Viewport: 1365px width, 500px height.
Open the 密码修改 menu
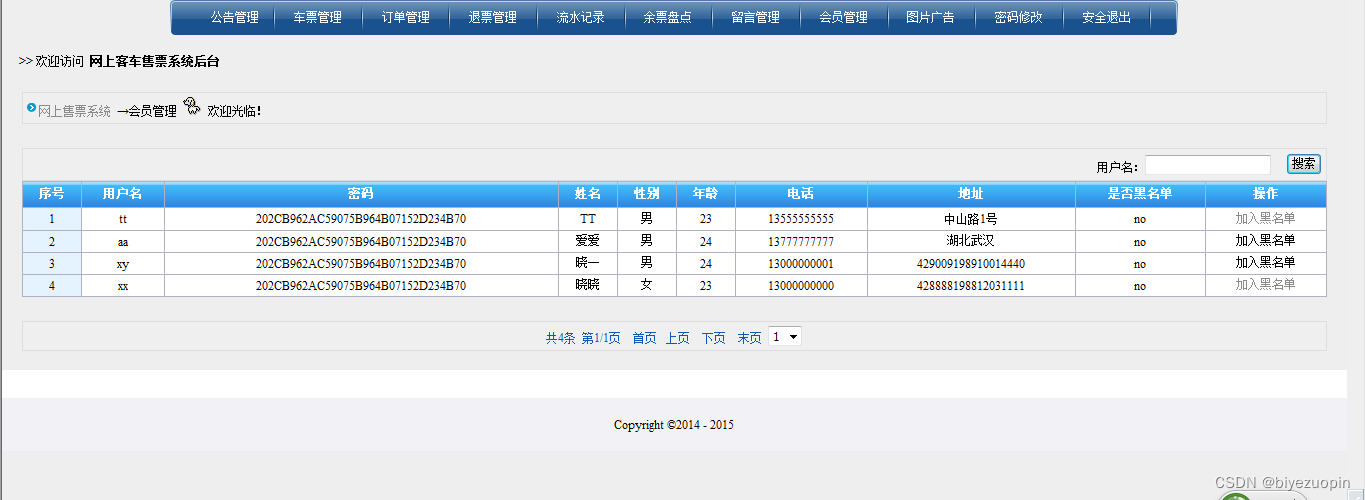click(x=1018, y=18)
